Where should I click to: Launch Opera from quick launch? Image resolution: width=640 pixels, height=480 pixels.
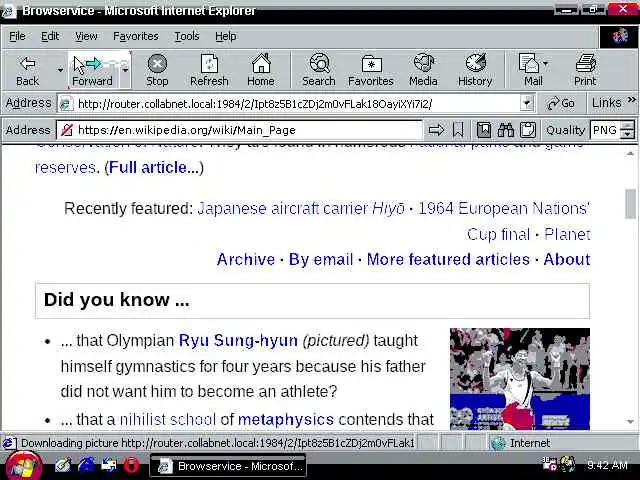pos(131,466)
